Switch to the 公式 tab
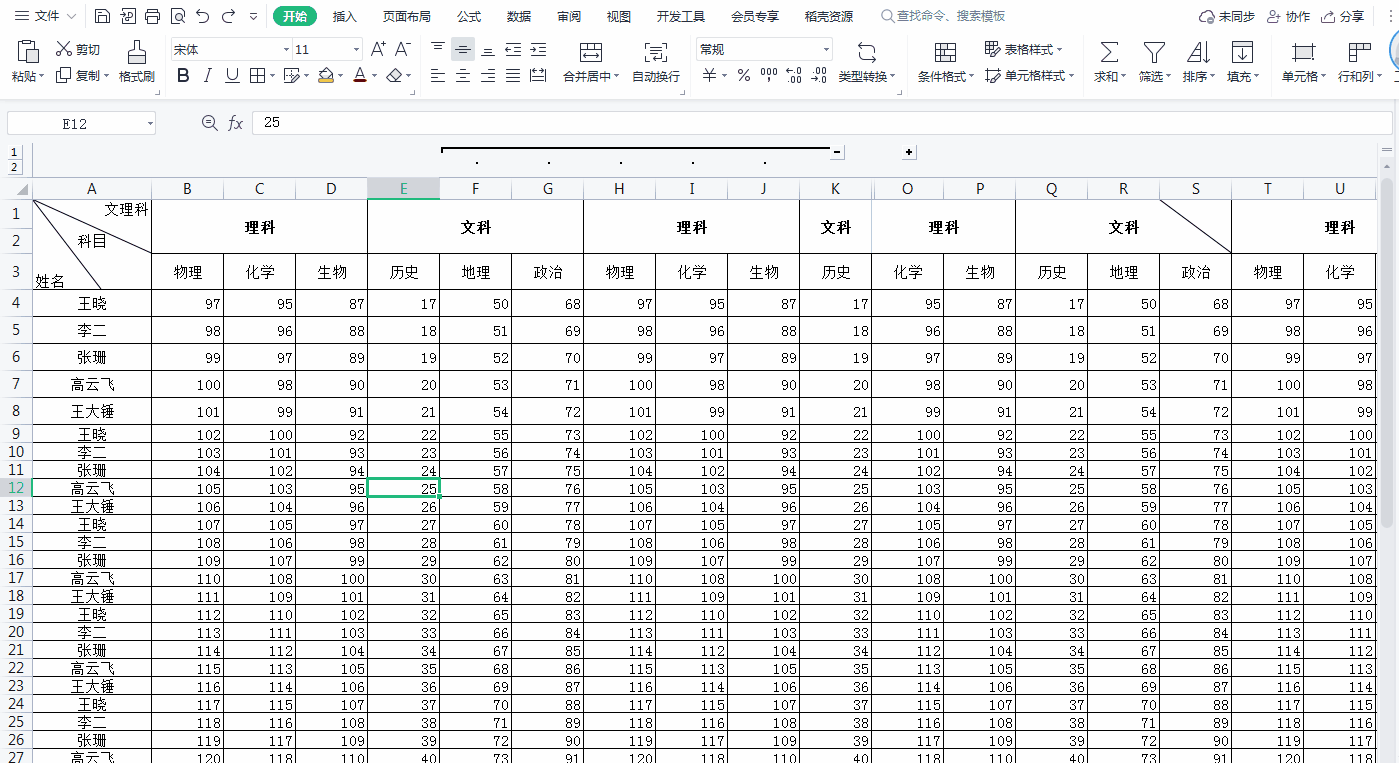The height and width of the screenshot is (763, 1399). (469, 16)
